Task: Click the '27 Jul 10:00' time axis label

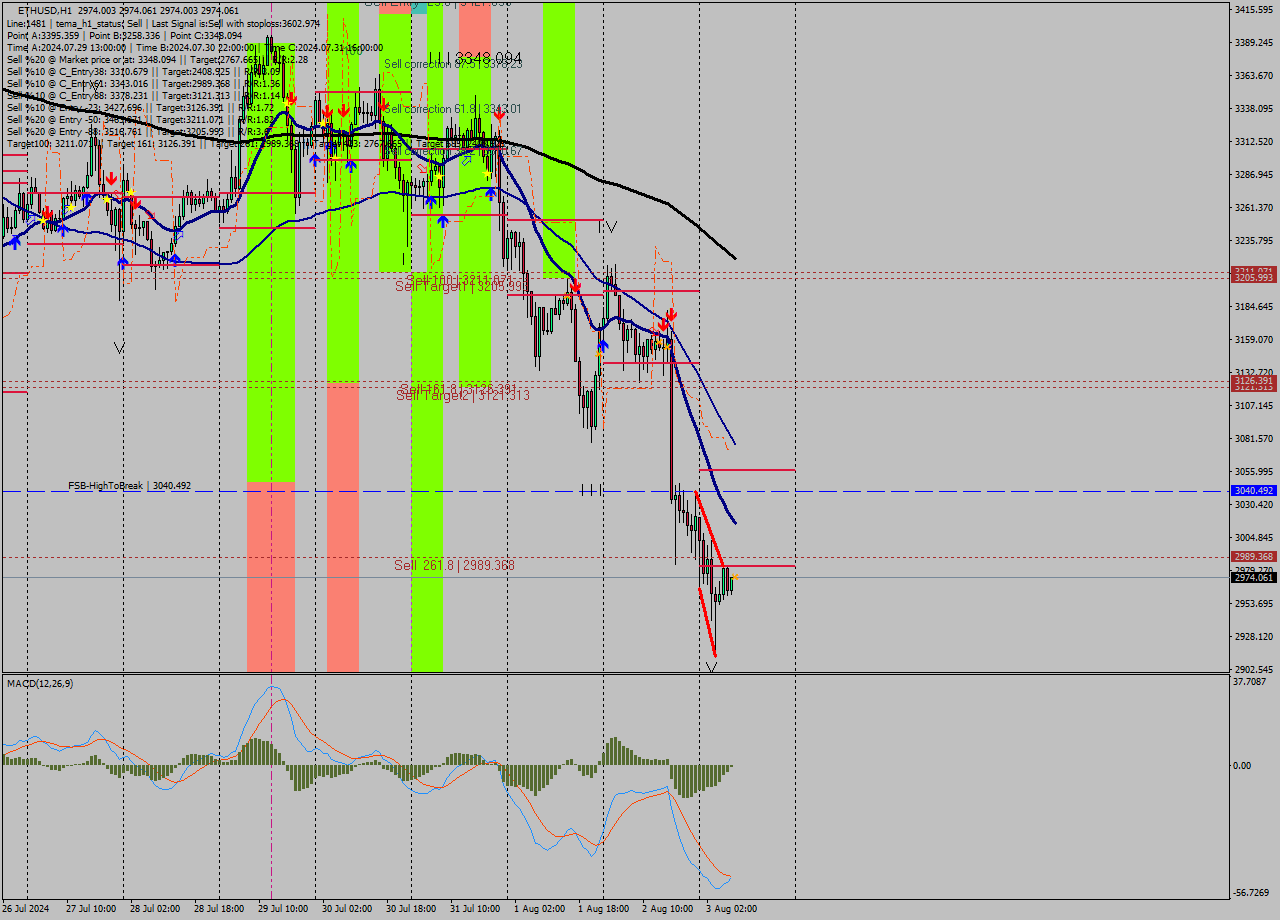Action: click(x=91, y=909)
